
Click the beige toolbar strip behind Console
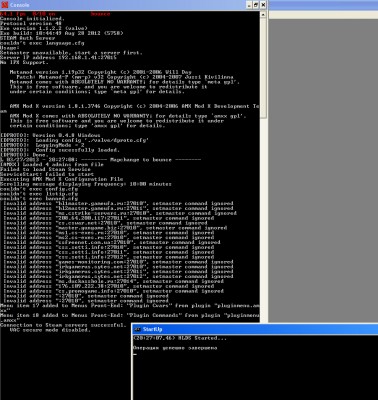point(323,14)
